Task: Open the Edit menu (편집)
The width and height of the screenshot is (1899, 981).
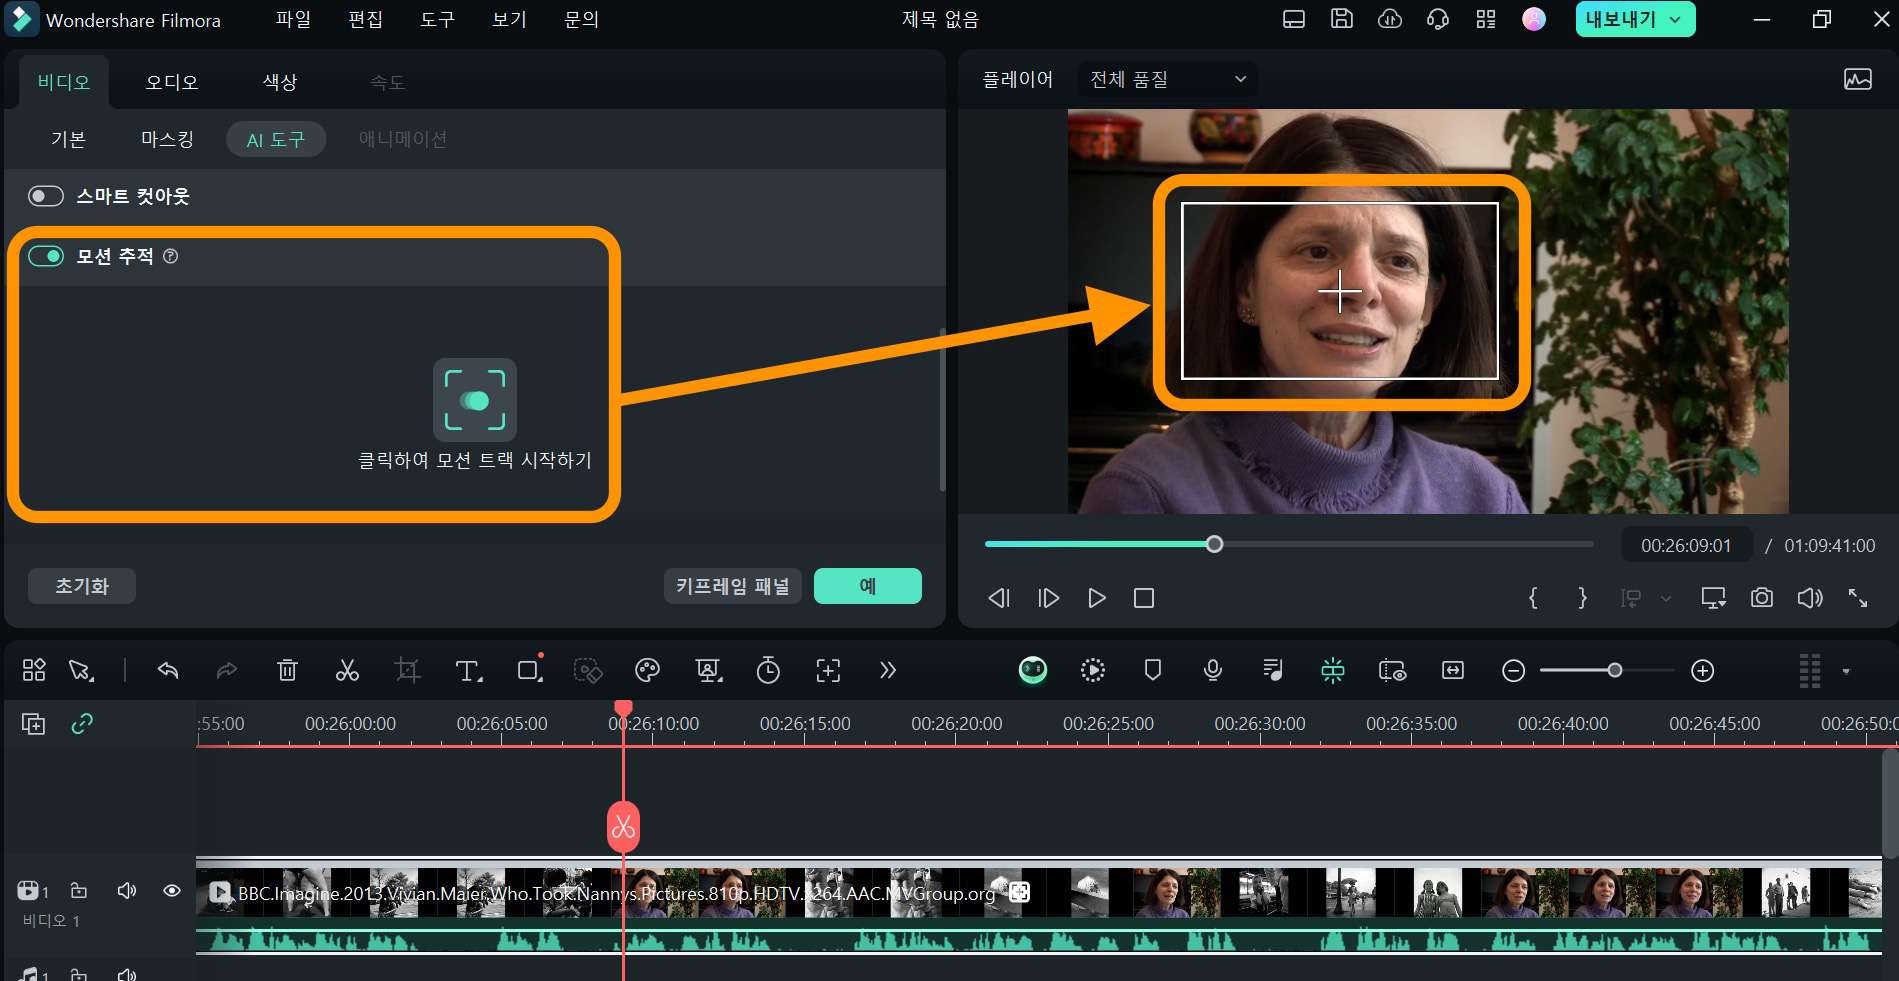Action: click(x=365, y=19)
